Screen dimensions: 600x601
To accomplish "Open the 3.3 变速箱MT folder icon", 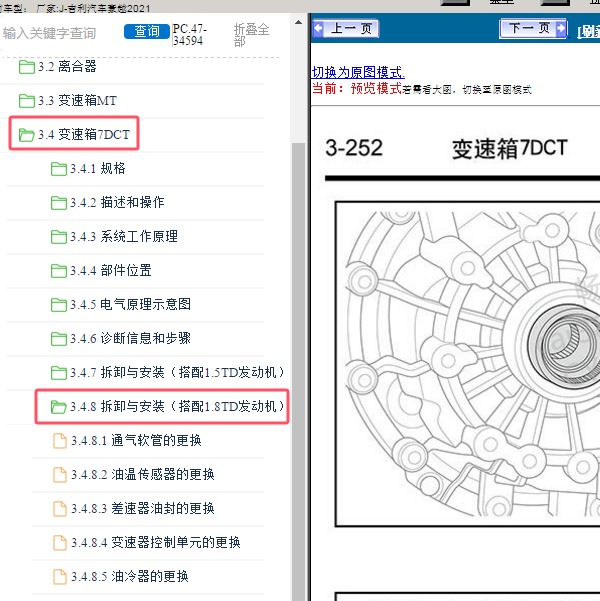I will 26,101.
